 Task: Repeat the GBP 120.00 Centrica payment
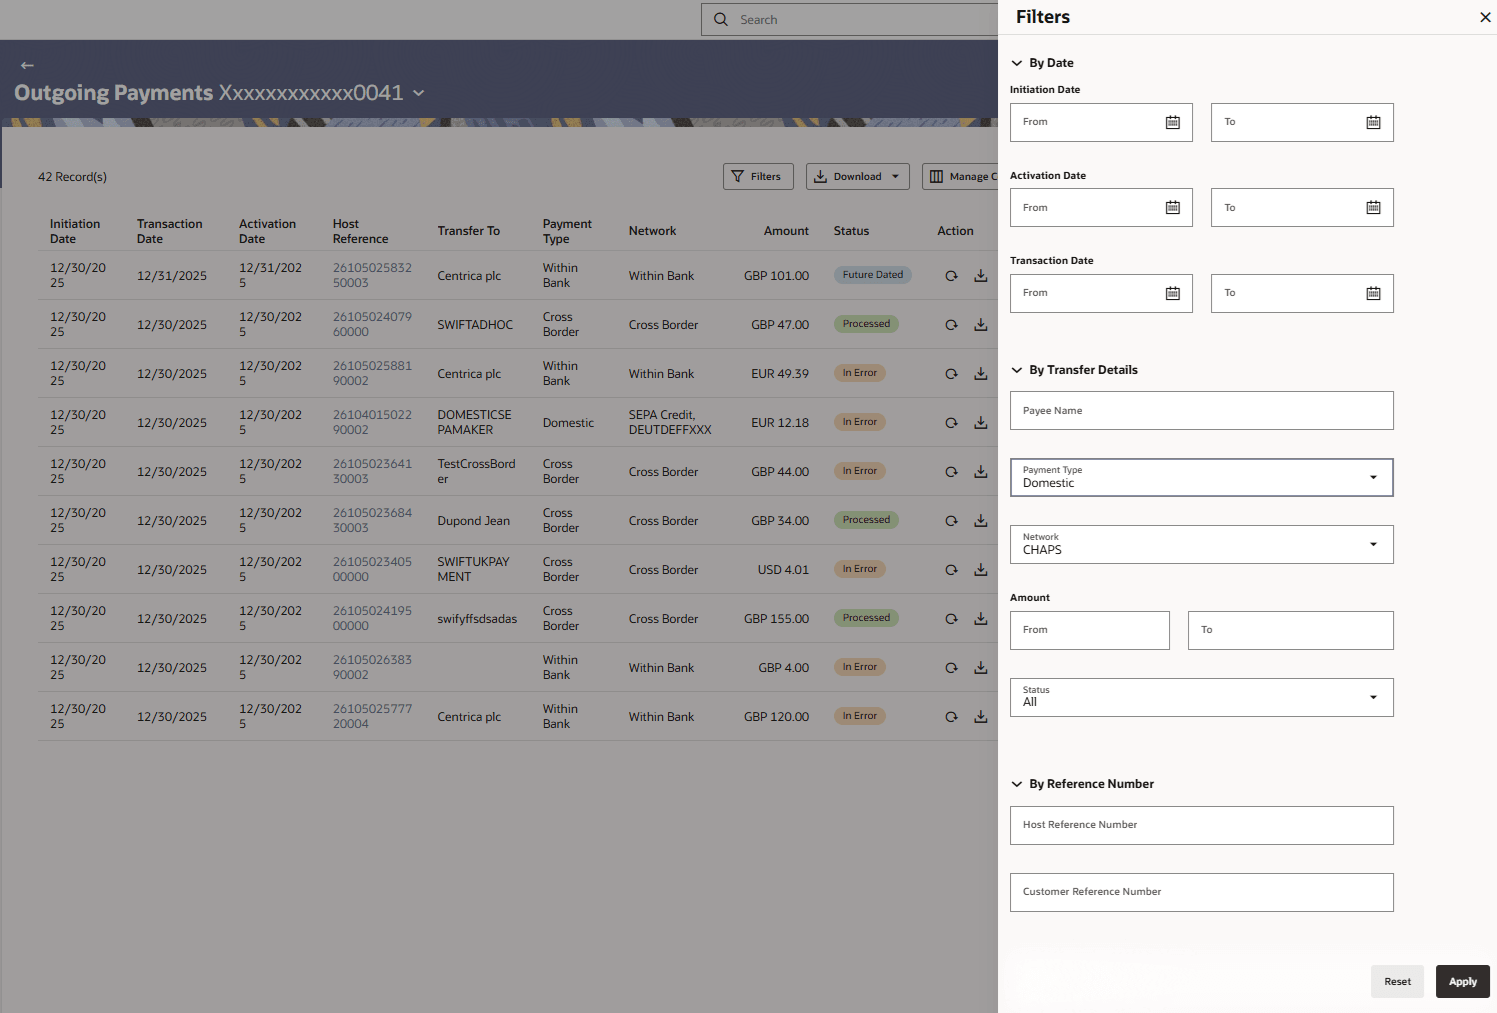point(951,717)
